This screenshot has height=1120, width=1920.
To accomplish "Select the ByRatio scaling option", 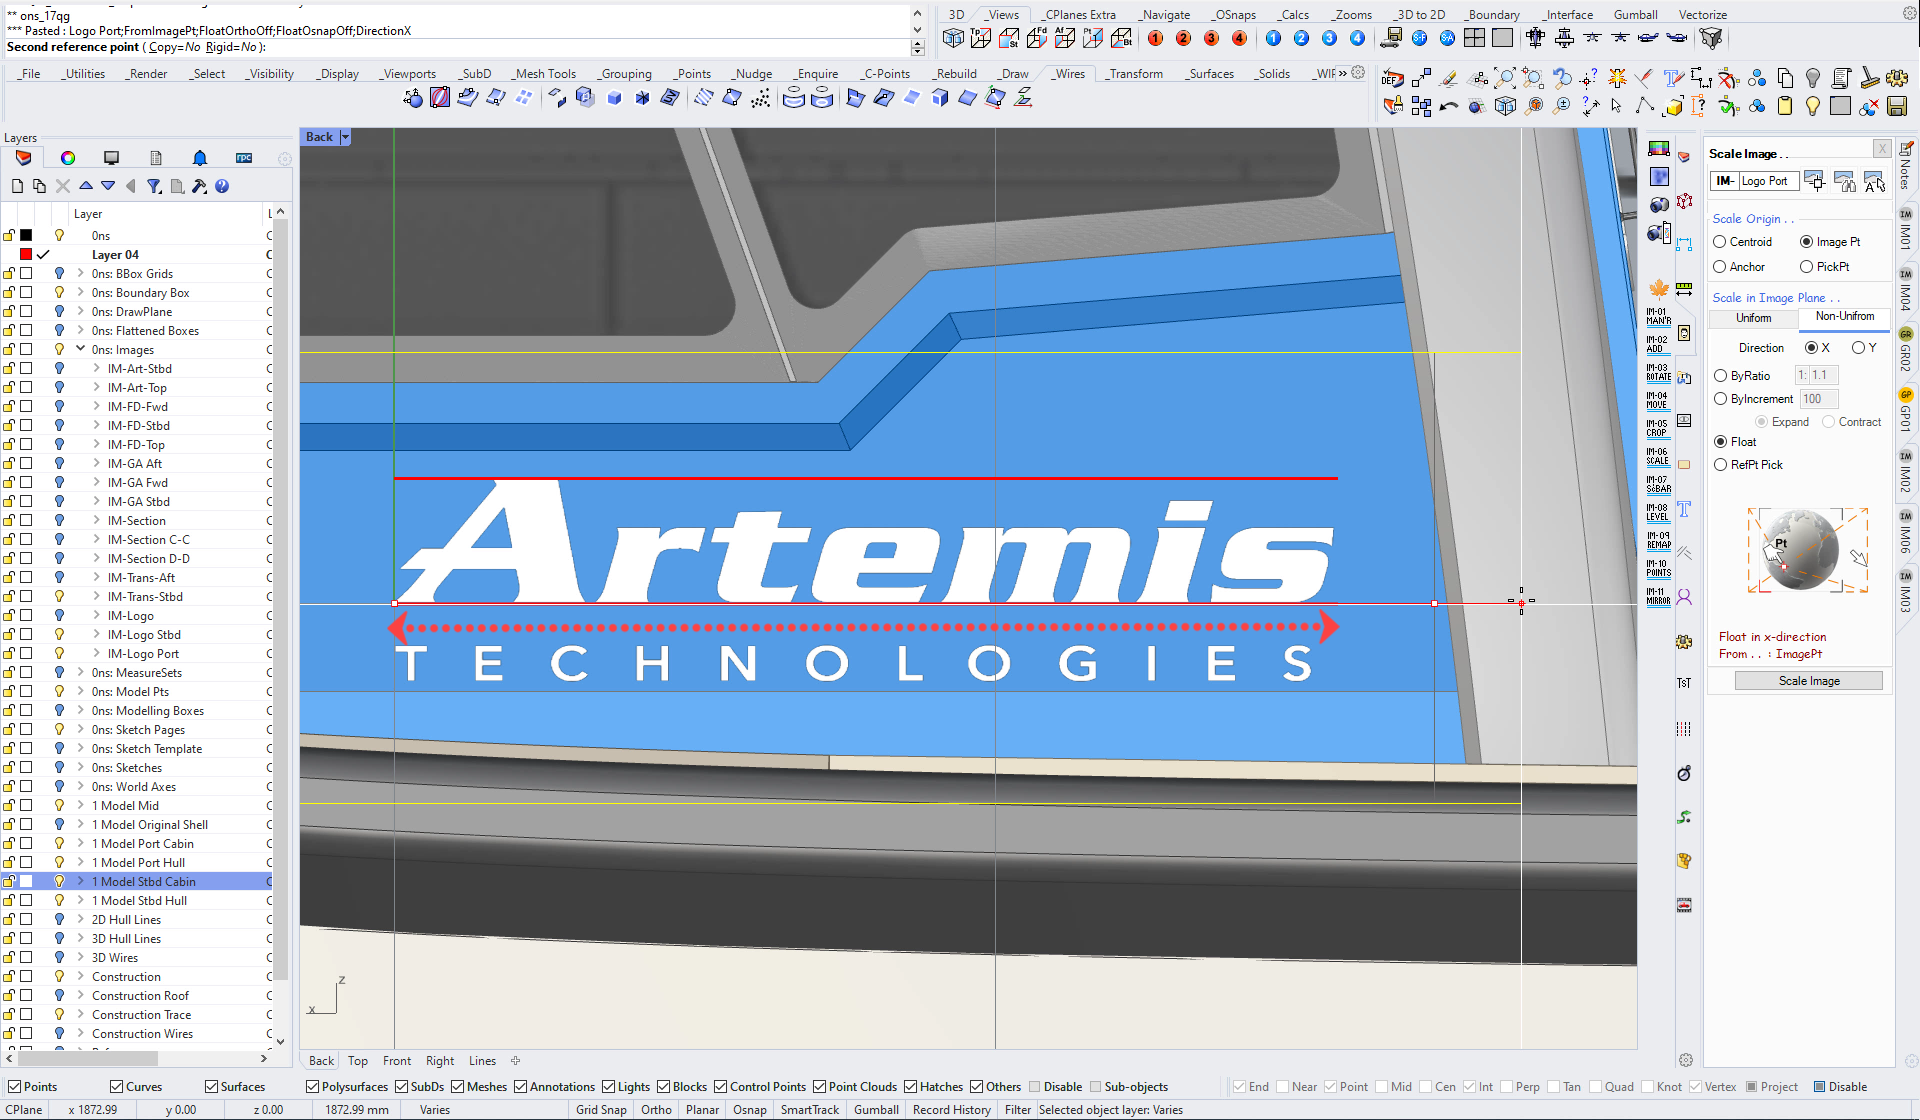I will 1721,376.
